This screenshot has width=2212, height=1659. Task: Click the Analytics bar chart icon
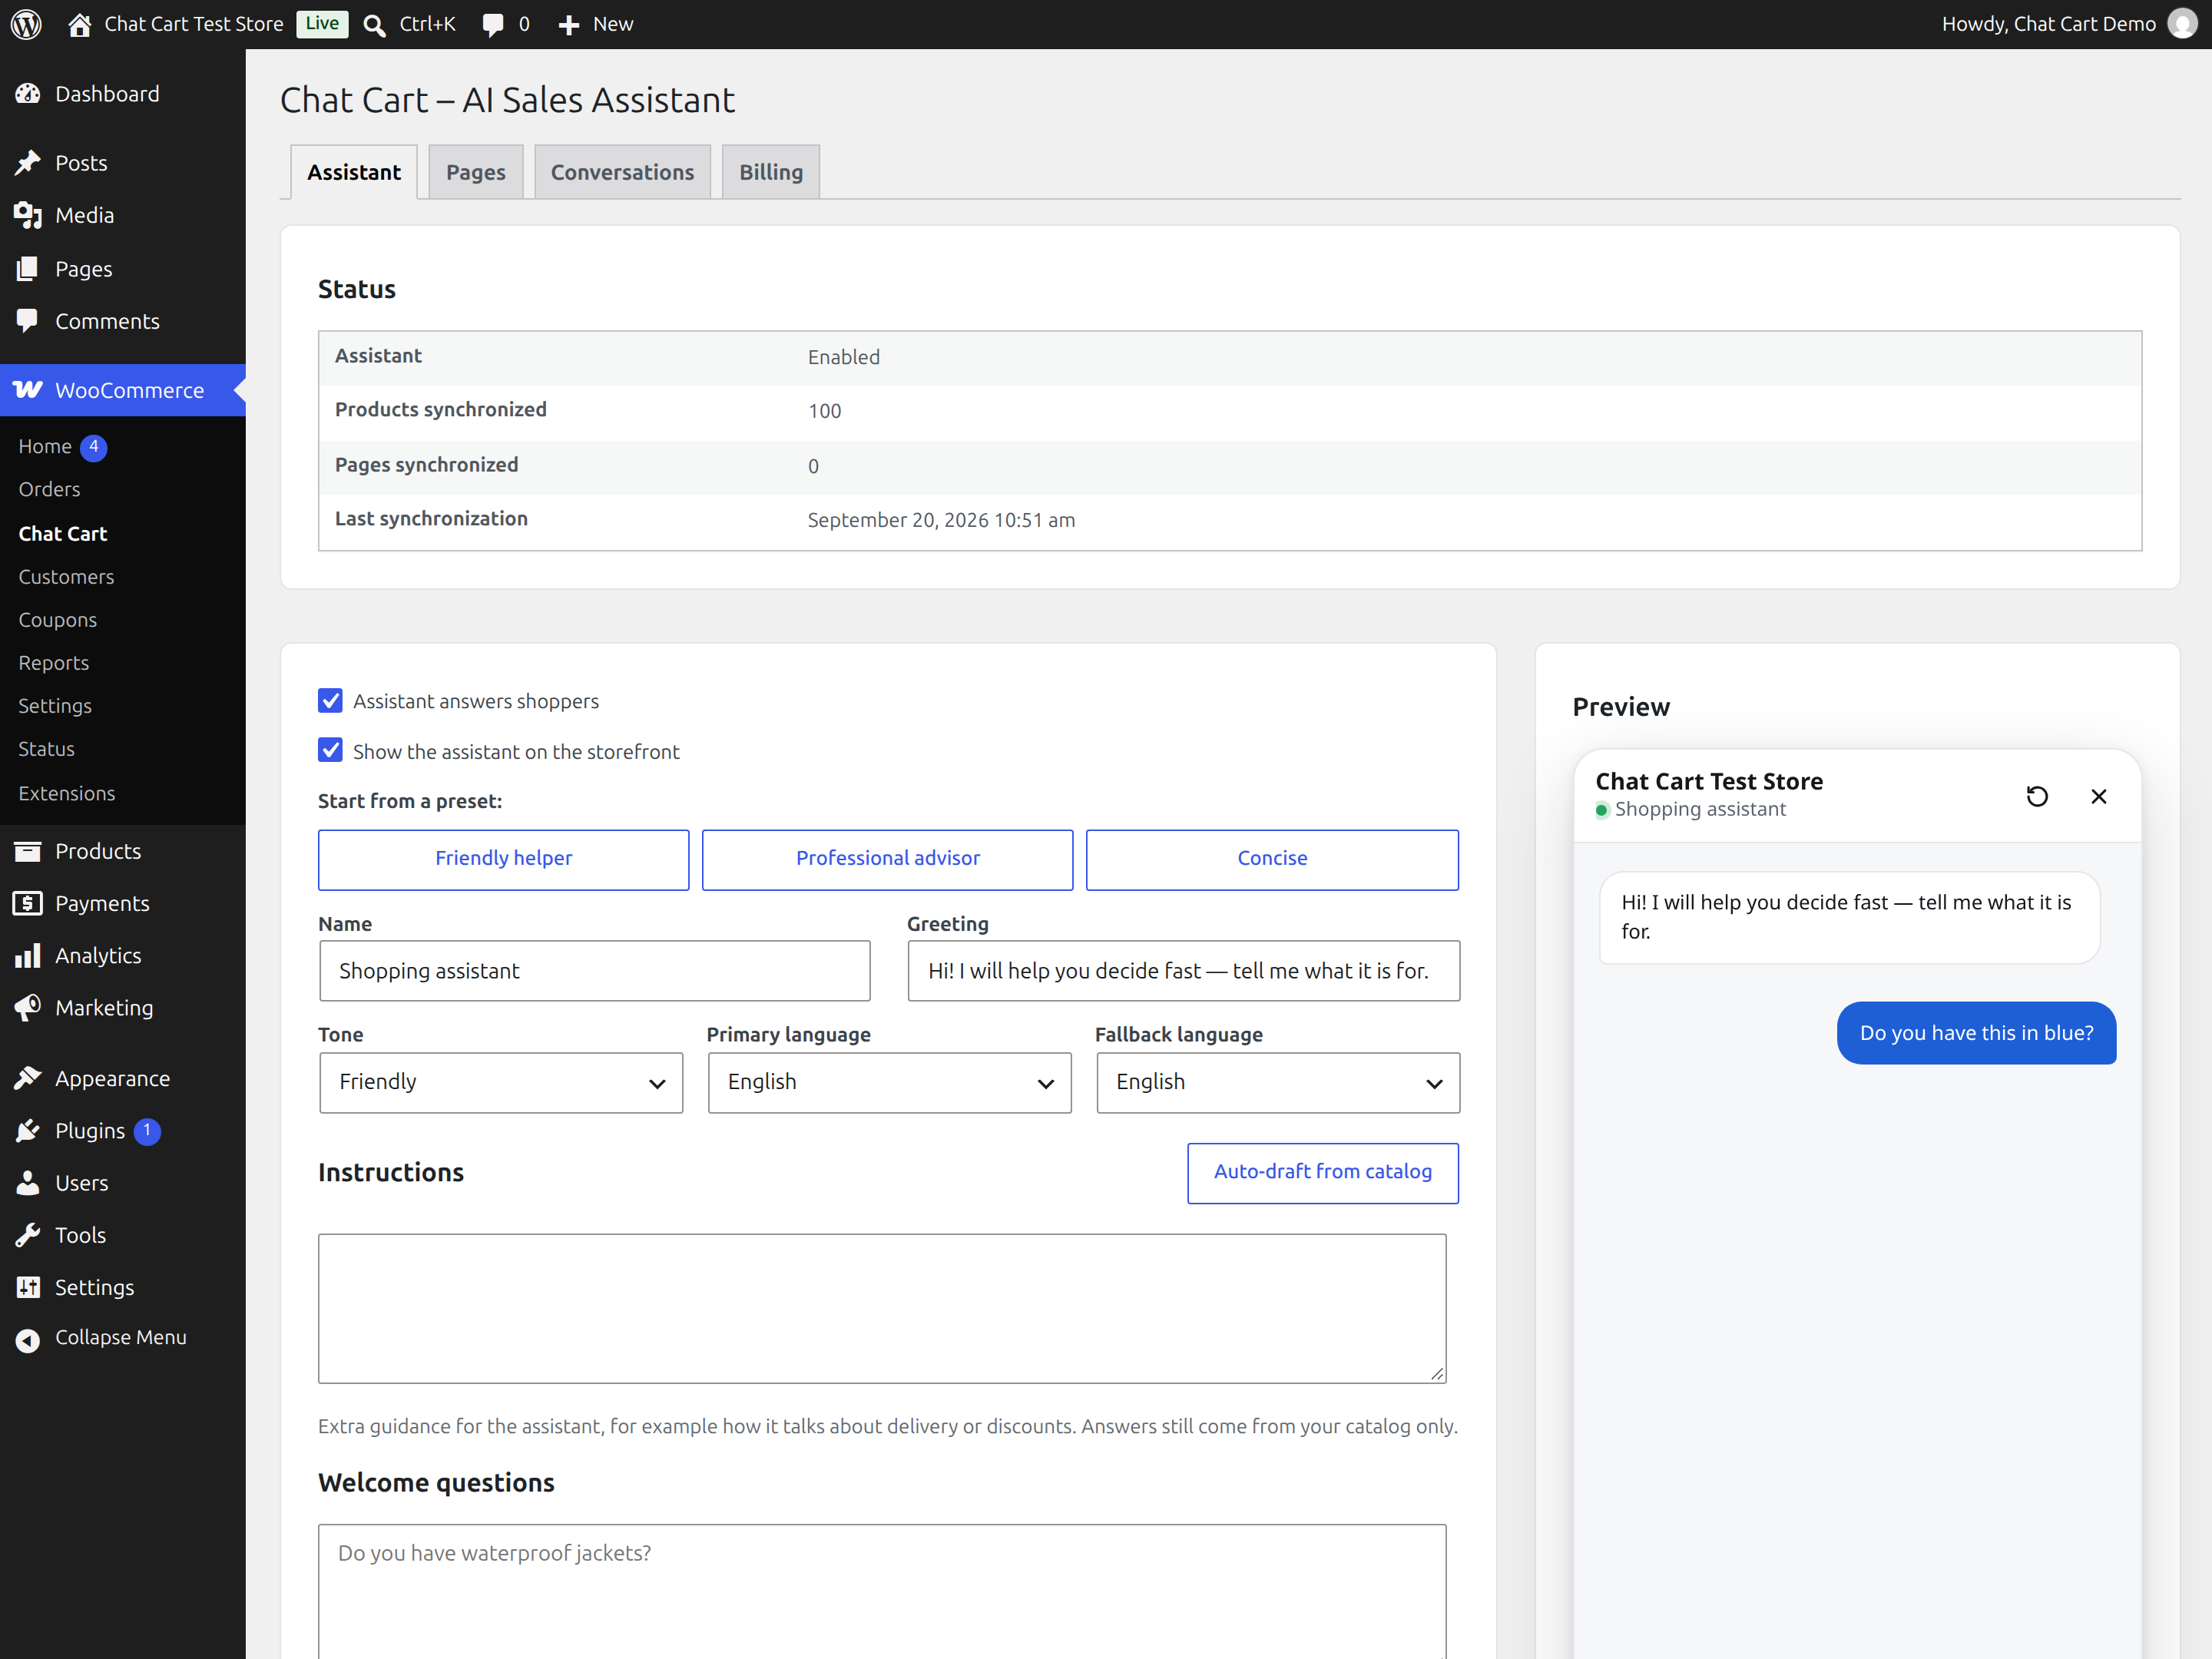point(28,955)
